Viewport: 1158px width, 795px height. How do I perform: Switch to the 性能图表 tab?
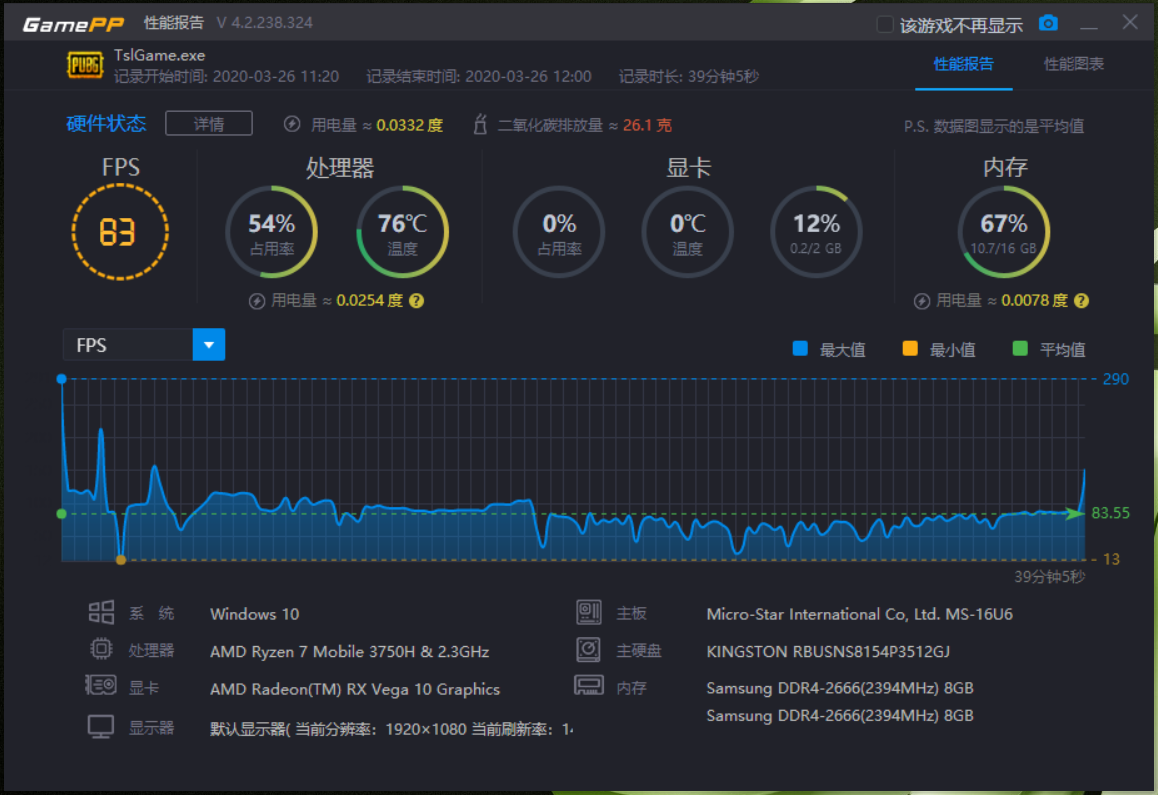[x=1074, y=64]
